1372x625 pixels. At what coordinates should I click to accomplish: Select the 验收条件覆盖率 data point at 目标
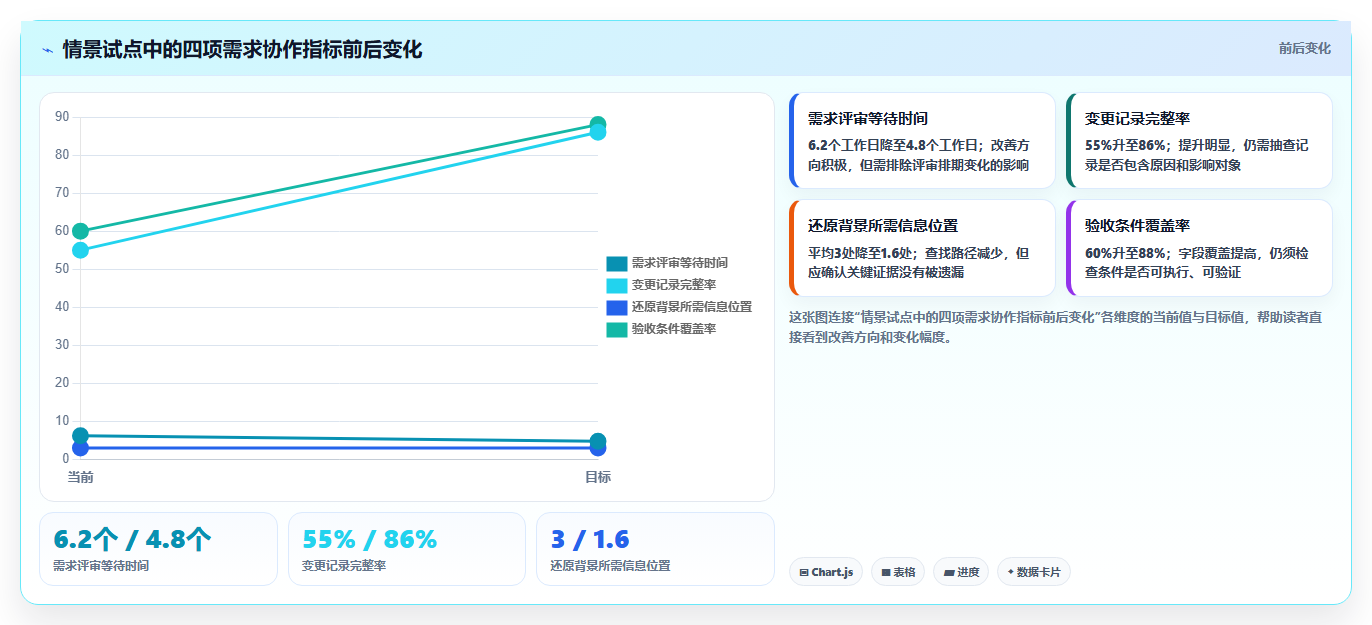click(x=598, y=125)
